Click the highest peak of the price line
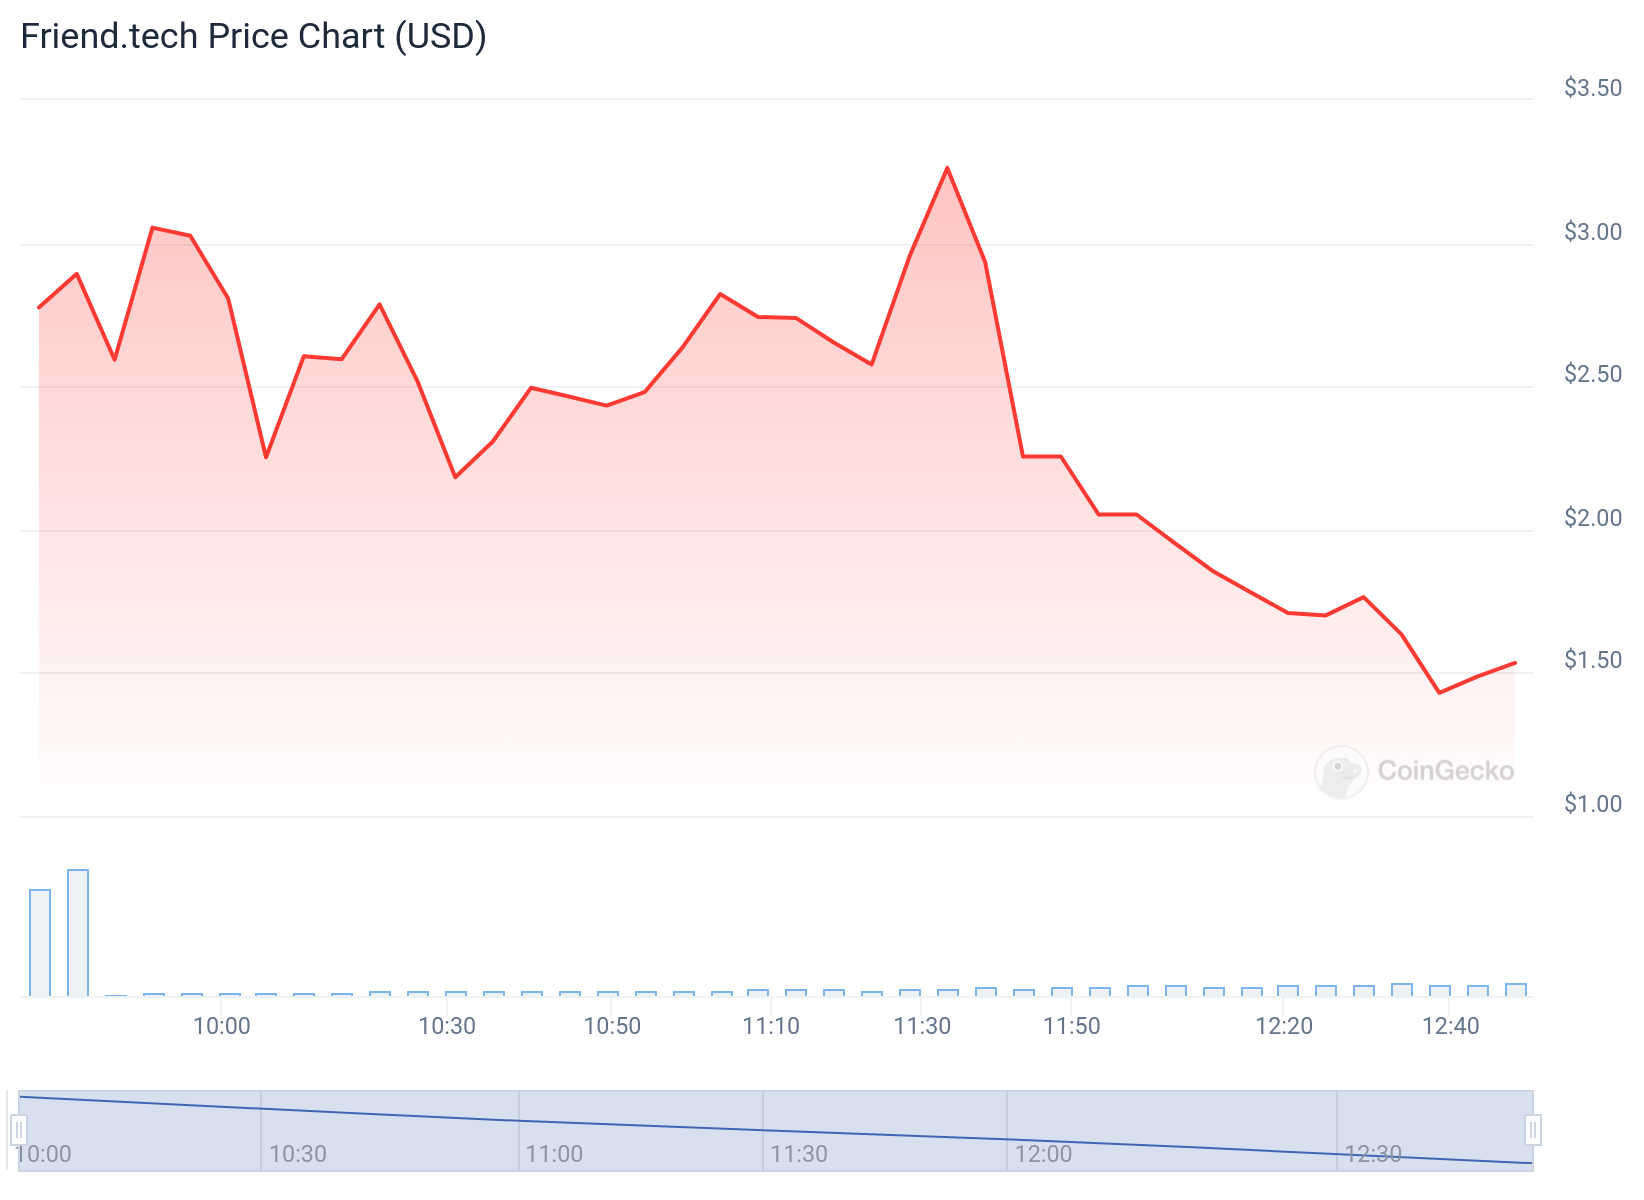The height and width of the screenshot is (1200, 1644). (947, 168)
